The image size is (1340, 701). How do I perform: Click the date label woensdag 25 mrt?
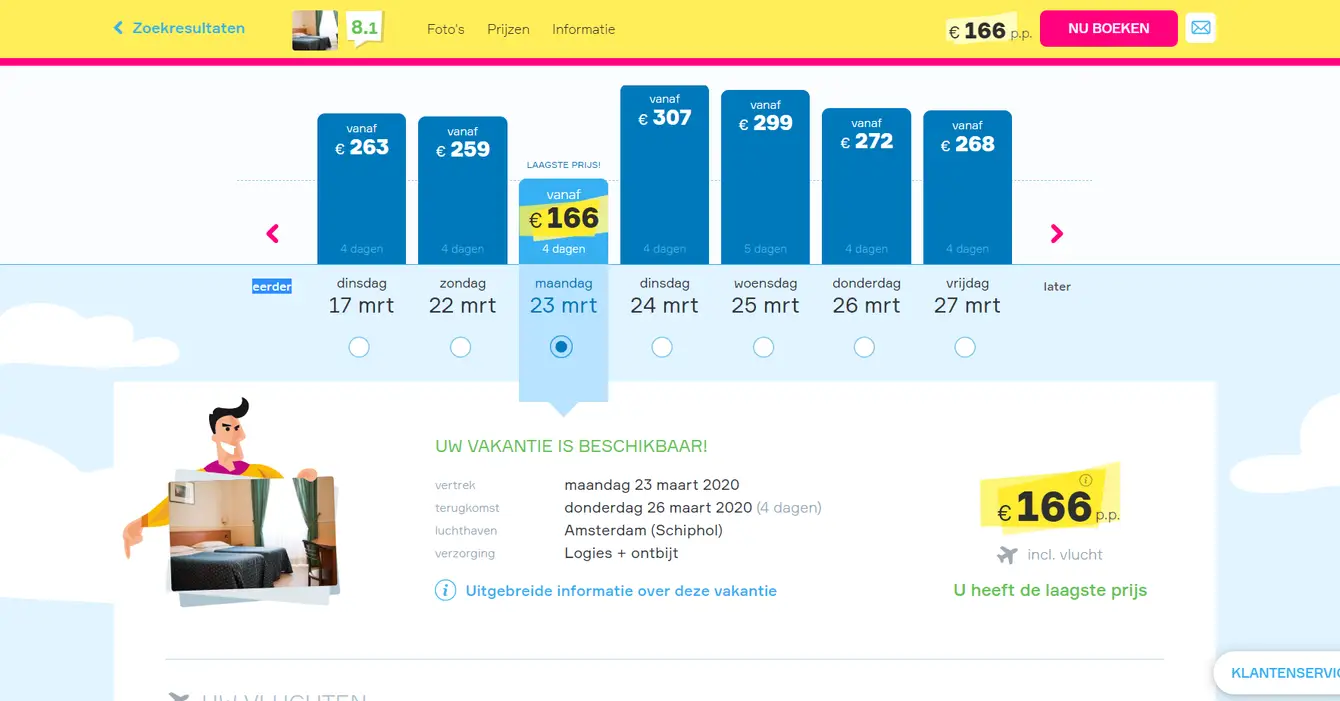(766, 297)
